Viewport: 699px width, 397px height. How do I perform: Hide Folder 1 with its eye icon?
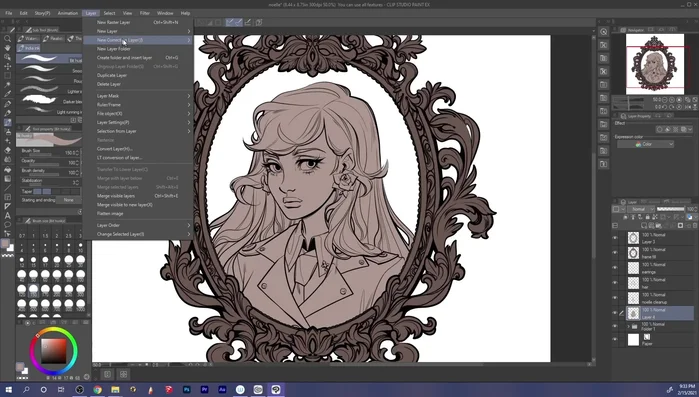tap(615, 327)
